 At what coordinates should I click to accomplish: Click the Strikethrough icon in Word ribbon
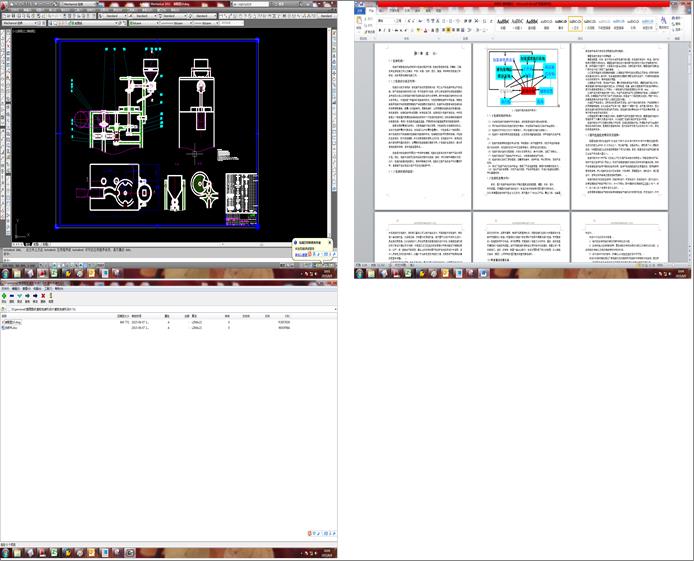397,30
